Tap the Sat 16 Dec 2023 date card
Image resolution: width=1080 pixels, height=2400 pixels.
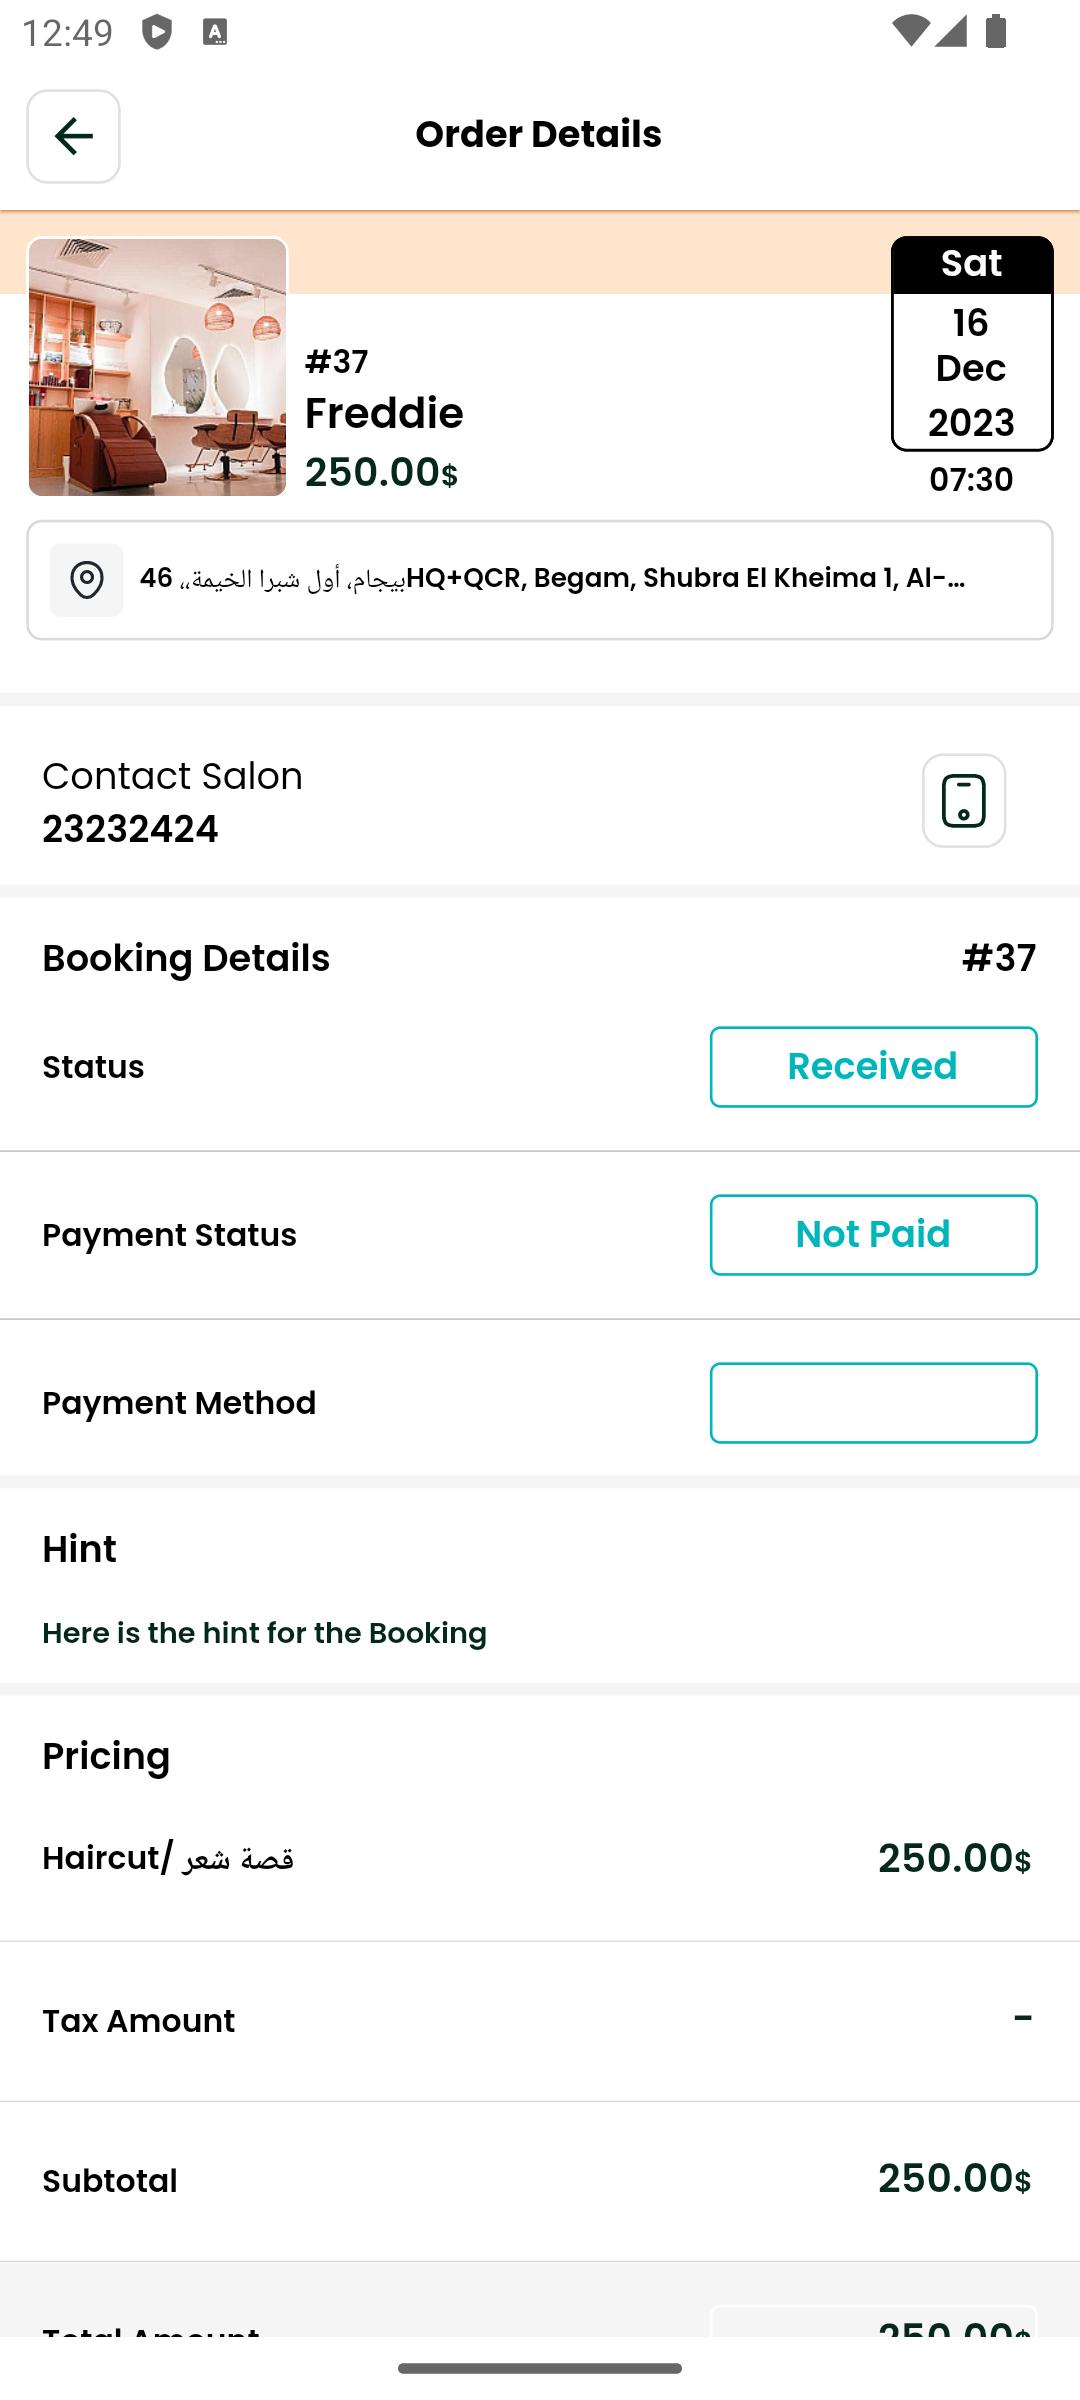click(x=971, y=344)
